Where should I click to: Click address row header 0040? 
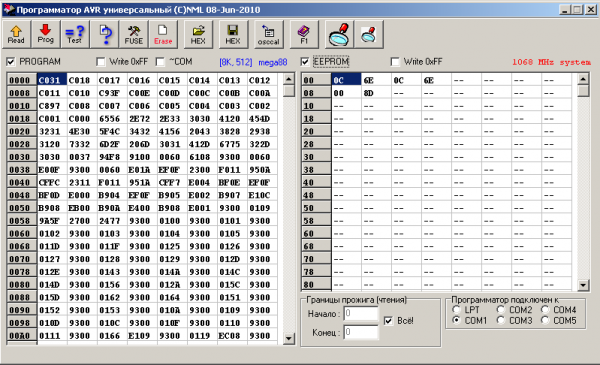pyautogui.click(x=21, y=182)
